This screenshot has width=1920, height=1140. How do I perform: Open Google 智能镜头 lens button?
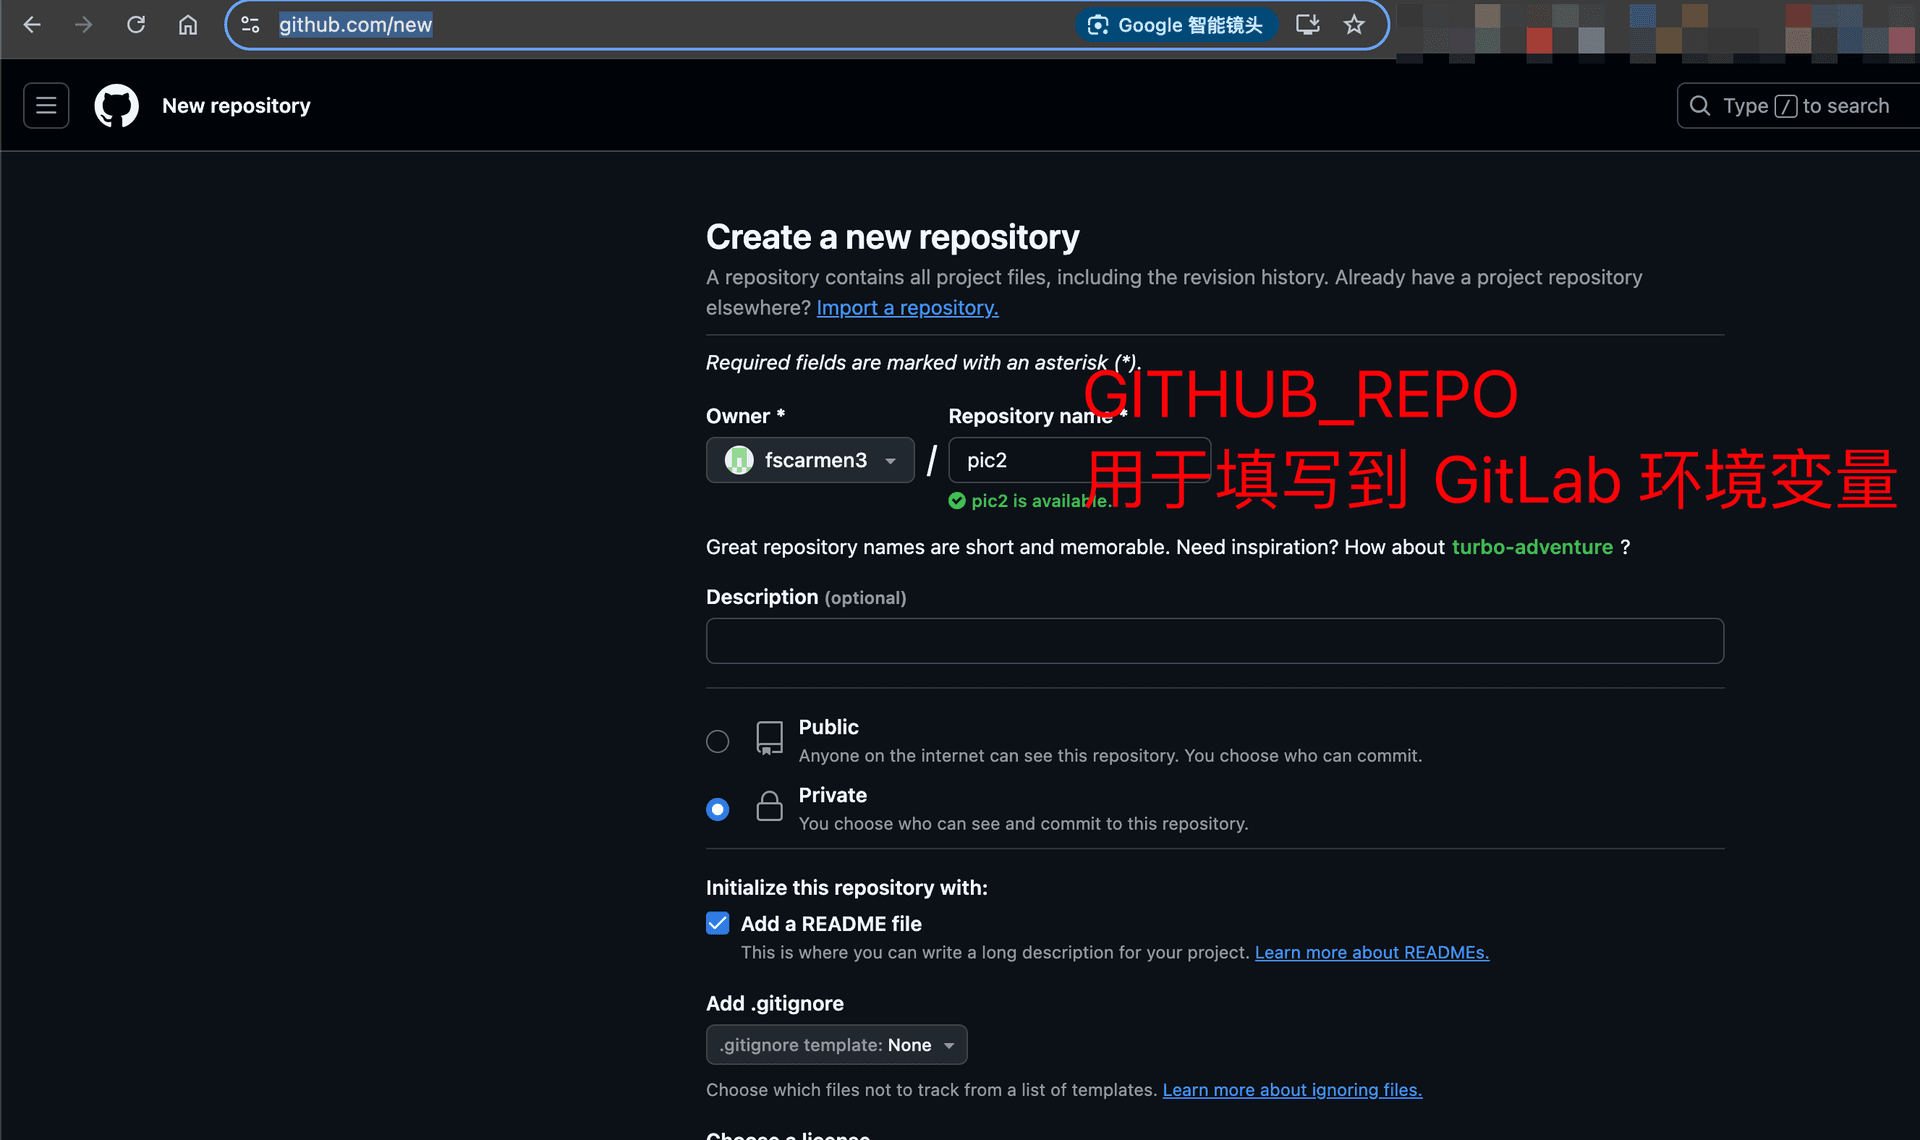click(x=1176, y=25)
